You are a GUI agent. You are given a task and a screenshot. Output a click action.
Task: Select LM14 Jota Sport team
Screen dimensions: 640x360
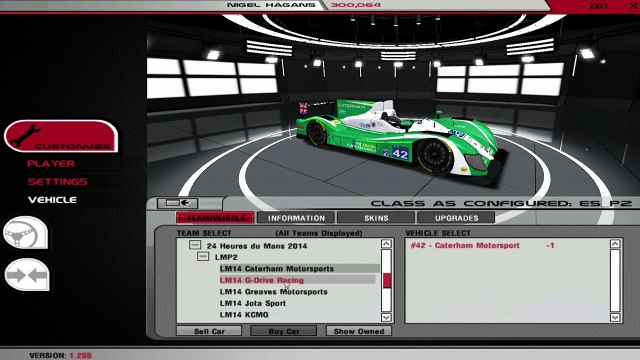(x=253, y=303)
